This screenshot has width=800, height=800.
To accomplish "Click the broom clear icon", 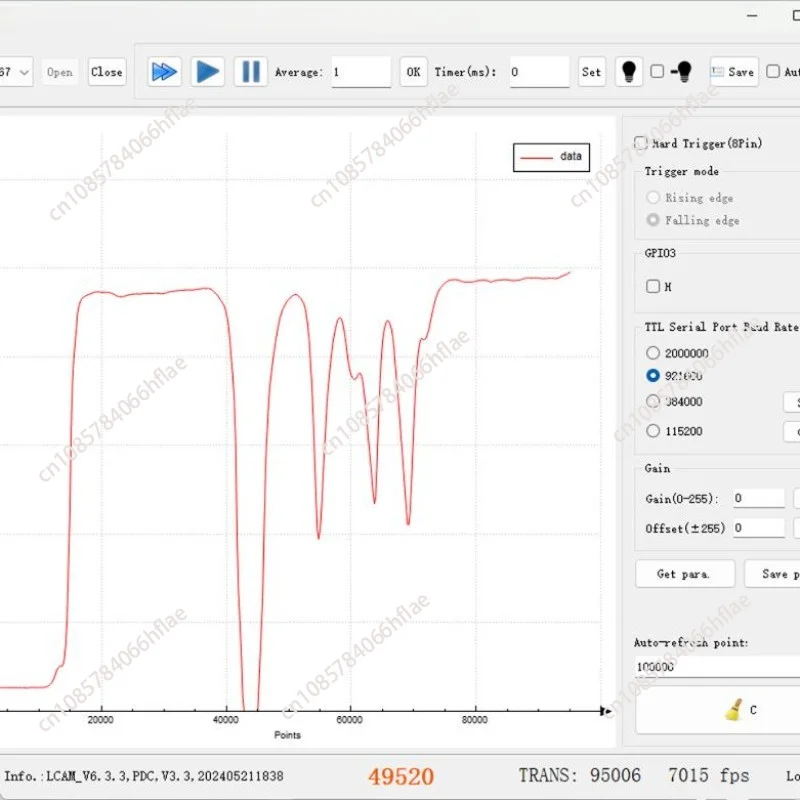I will tap(734, 710).
